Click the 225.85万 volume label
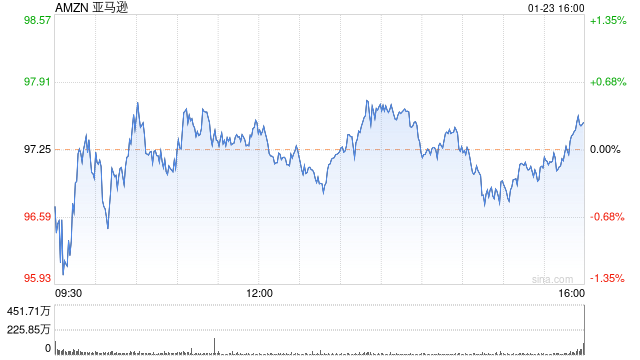 tap(29, 329)
